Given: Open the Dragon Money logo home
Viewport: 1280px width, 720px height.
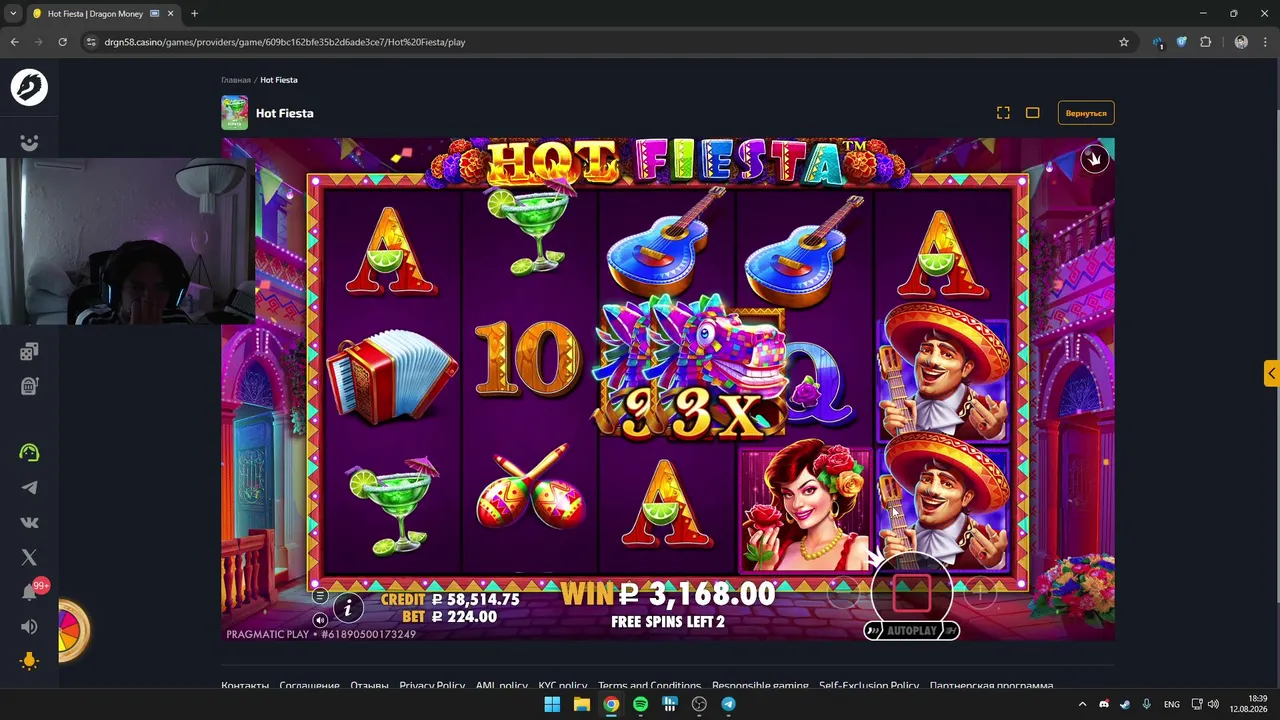Looking at the screenshot, I should 29,87.
